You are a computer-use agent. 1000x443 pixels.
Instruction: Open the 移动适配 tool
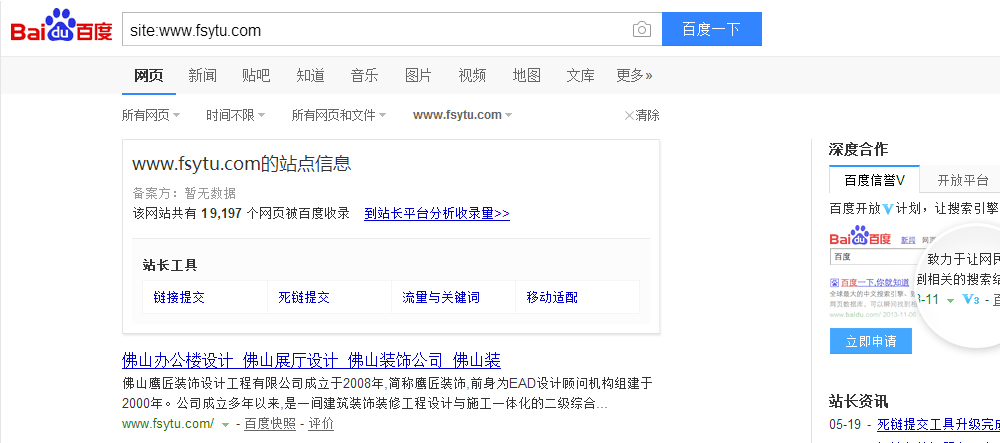point(552,298)
